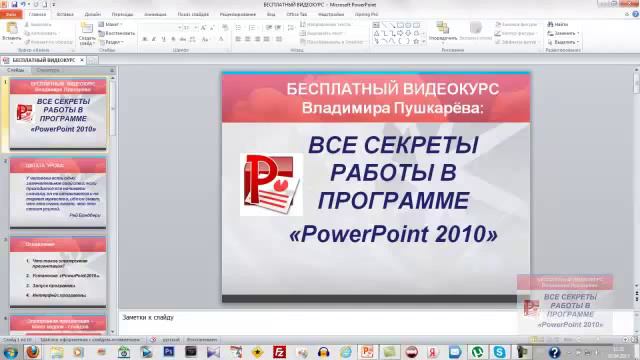Click the Create slide (Создать слайд) icon
Viewport: 640px width, 360px height.
pyautogui.click(x=87, y=28)
